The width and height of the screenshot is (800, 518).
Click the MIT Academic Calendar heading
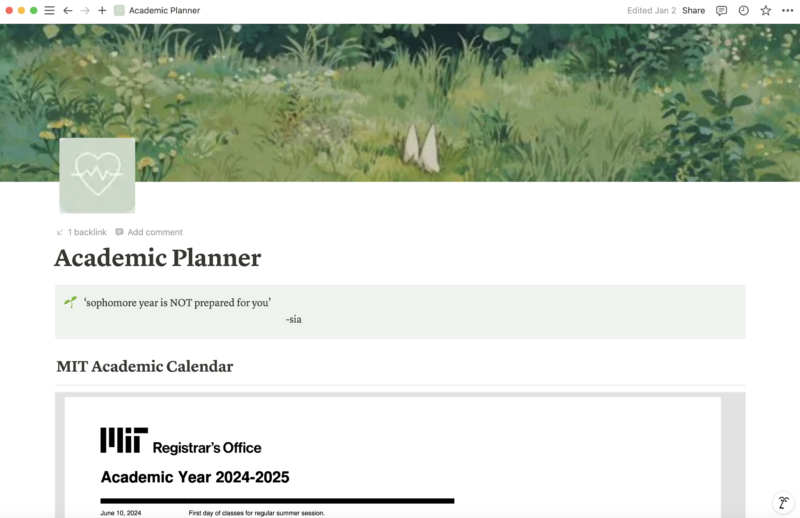(145, 366)
